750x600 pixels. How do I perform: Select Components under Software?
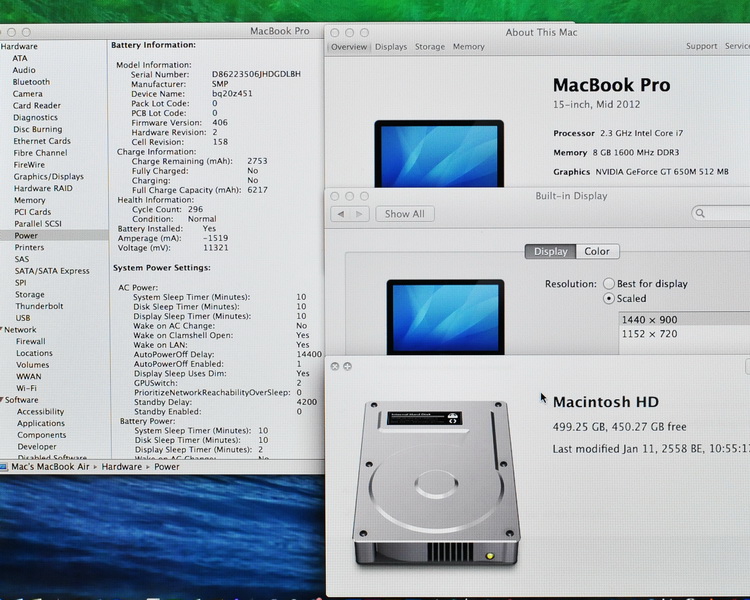[42, 435]
